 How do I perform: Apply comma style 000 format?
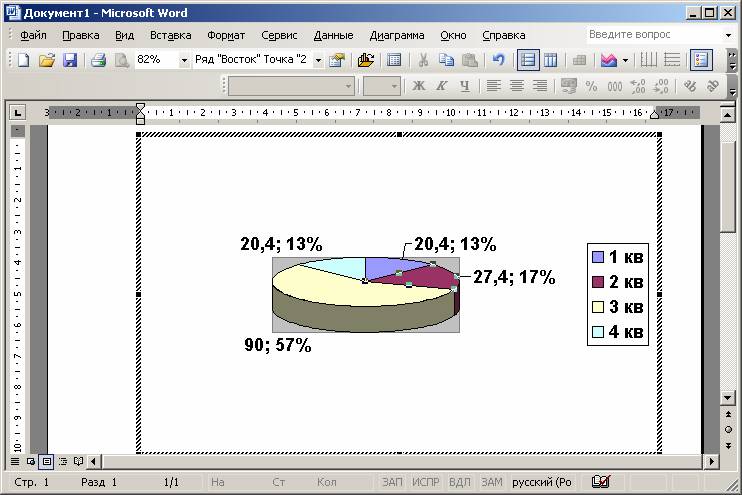point(614,86)
